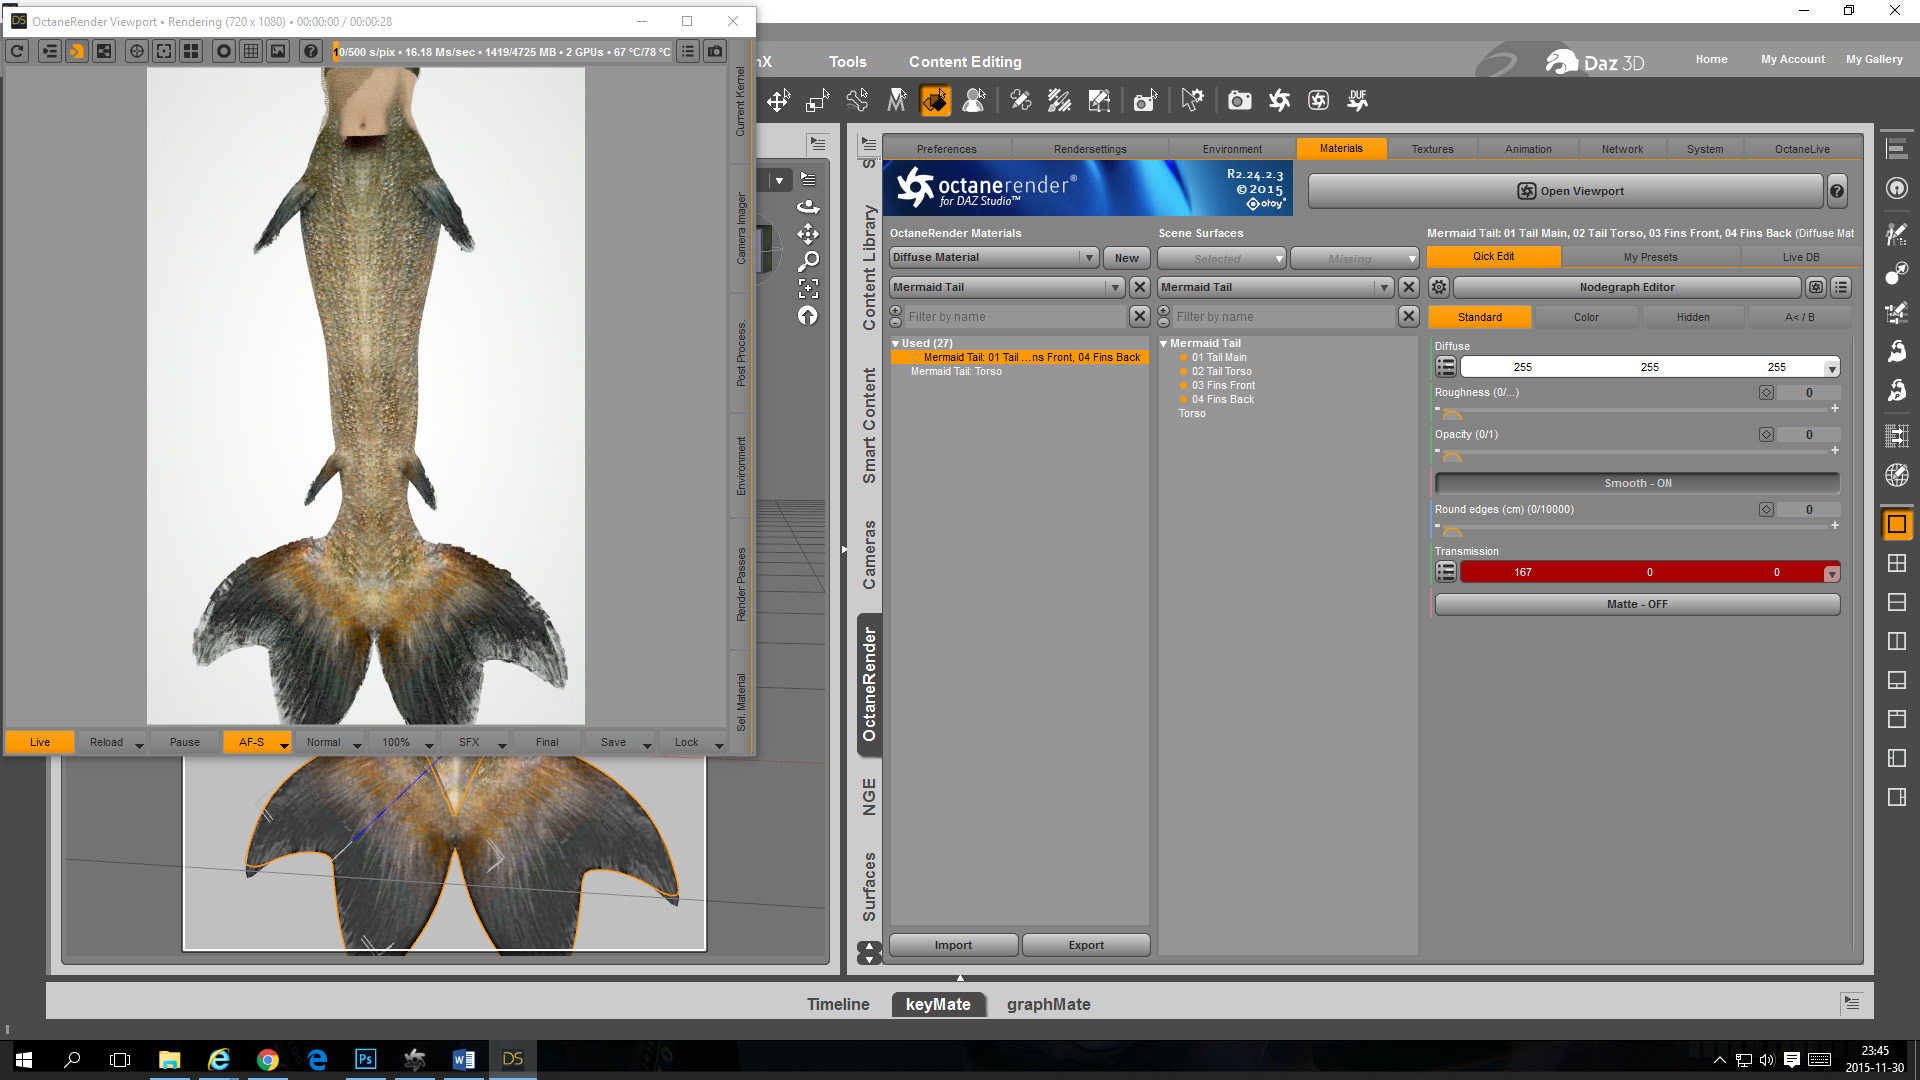Expand the Scene Surfaces Mermaid Tail dropdown
1920x1080 pixels.
pos(1384,287)
